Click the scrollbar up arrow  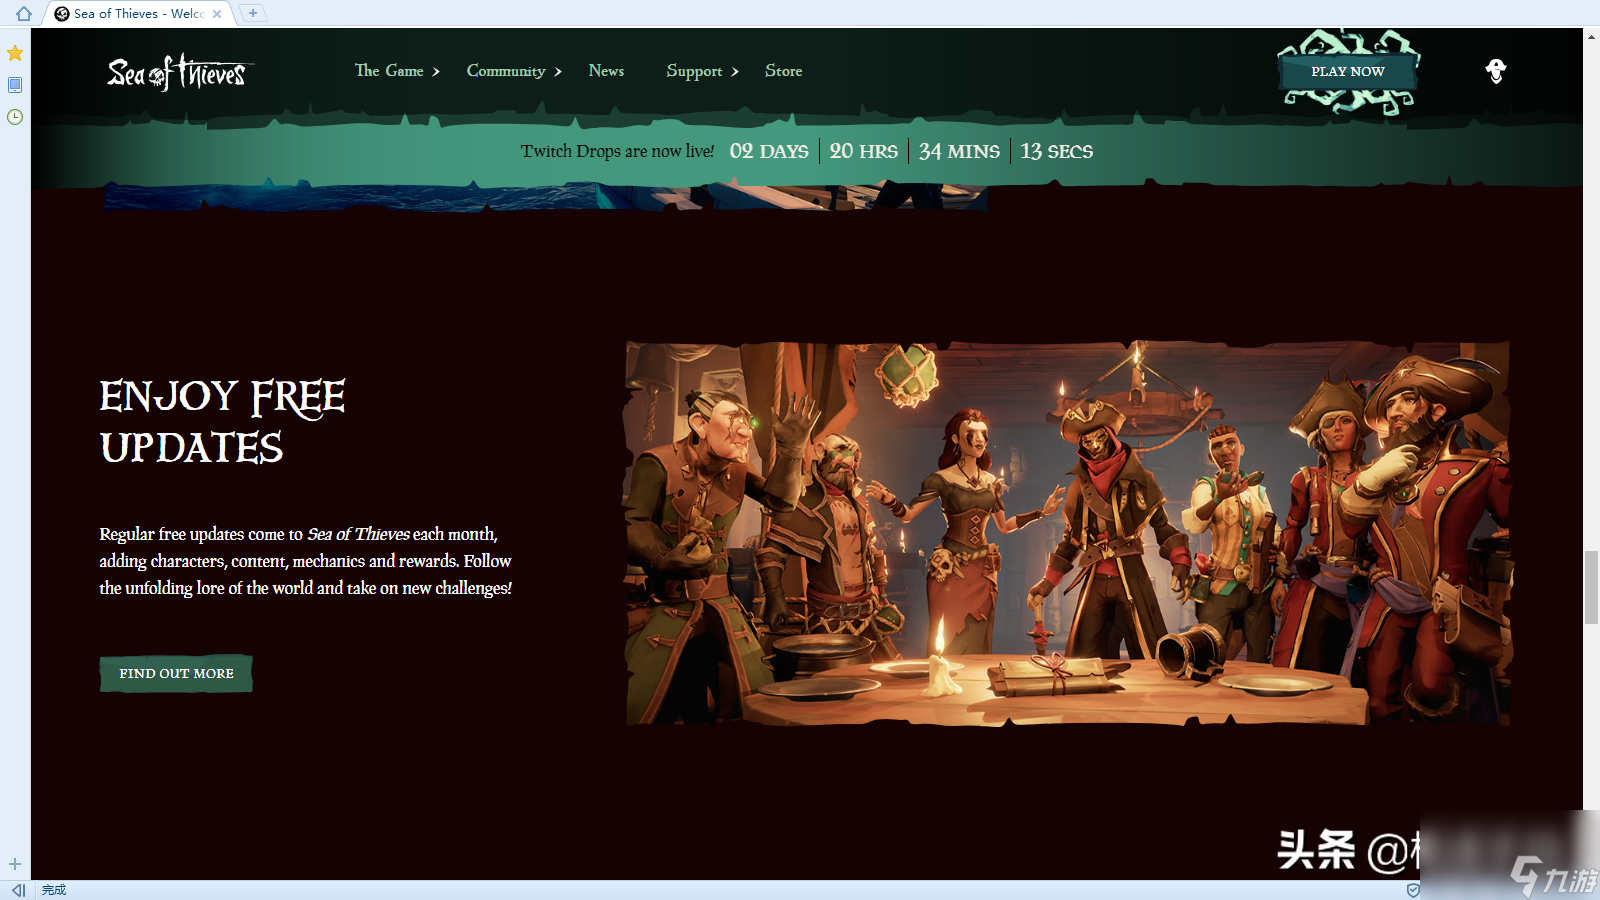tap(1591, 36)
